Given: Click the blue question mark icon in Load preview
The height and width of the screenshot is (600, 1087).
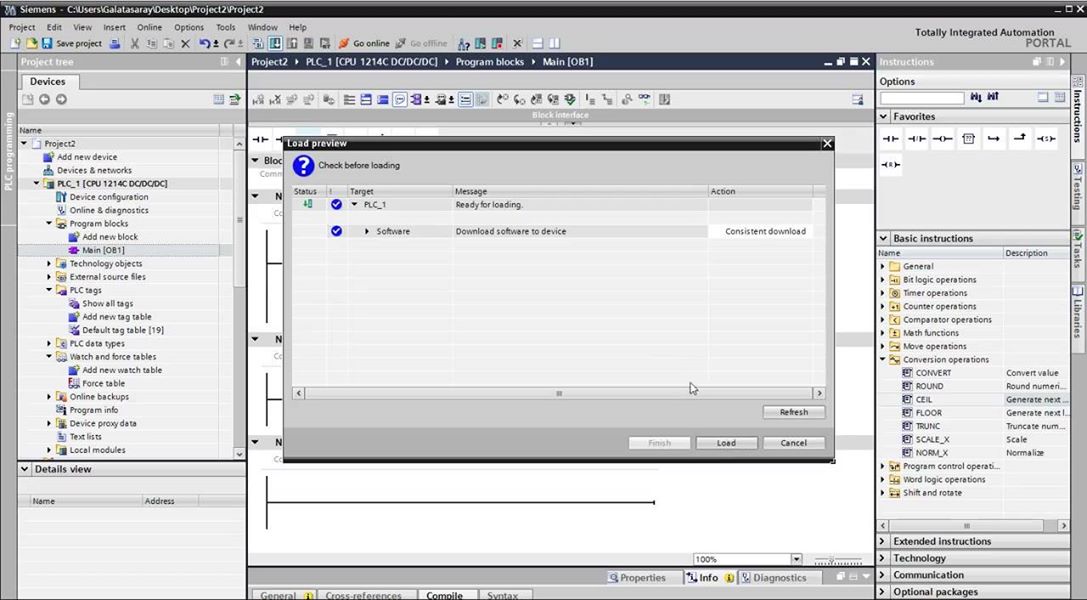Looking at the screenshot, I should coord(303,166).
